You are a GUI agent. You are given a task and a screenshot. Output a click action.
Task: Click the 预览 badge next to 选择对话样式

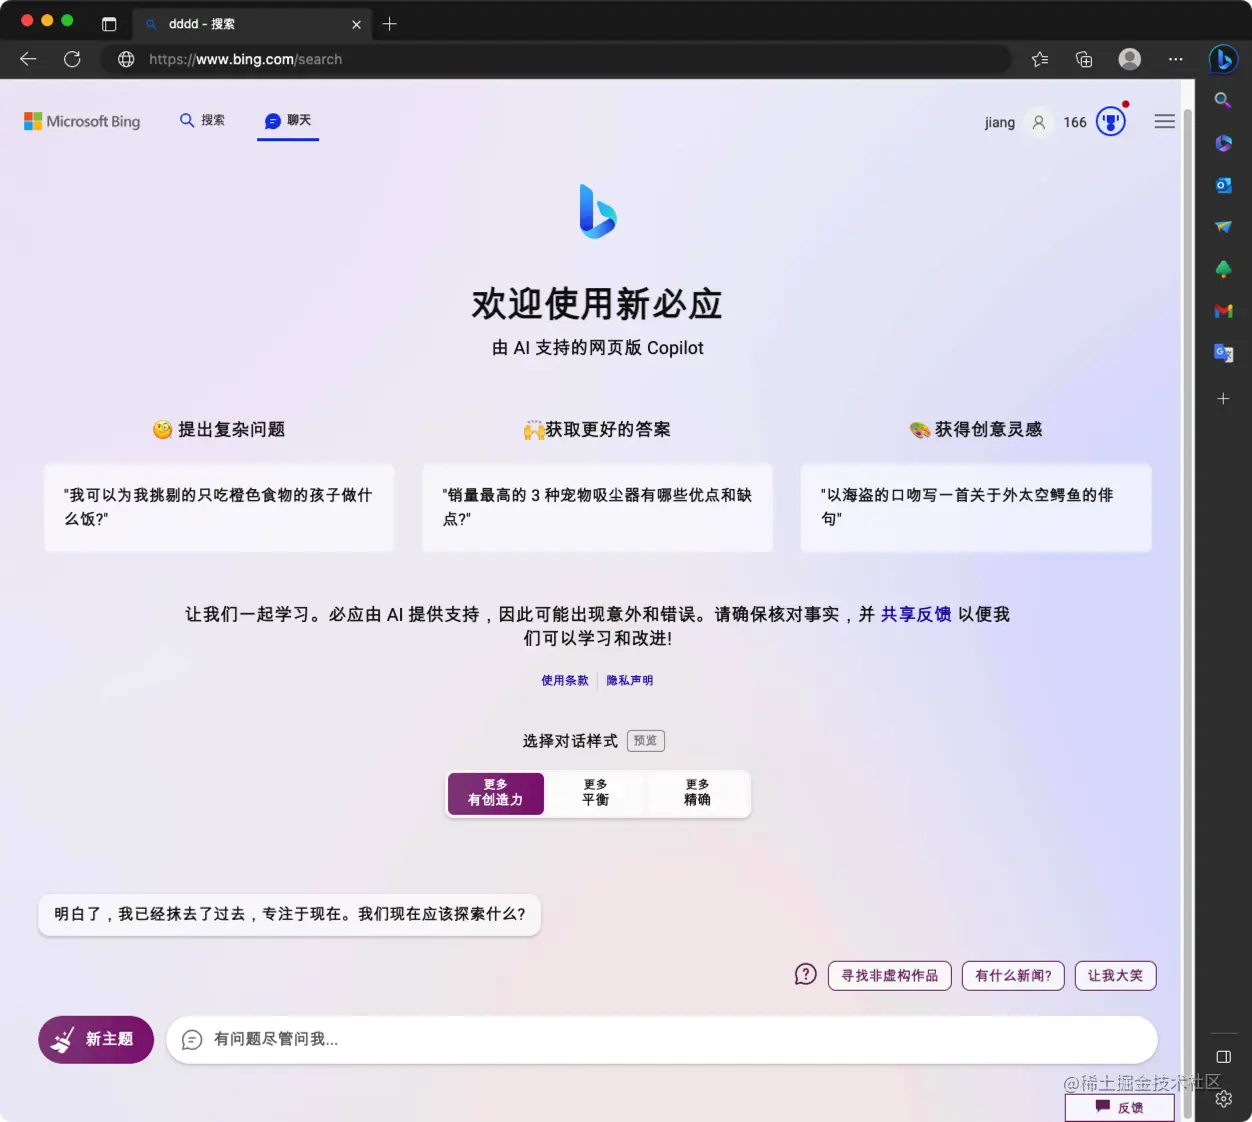[645, 740]
